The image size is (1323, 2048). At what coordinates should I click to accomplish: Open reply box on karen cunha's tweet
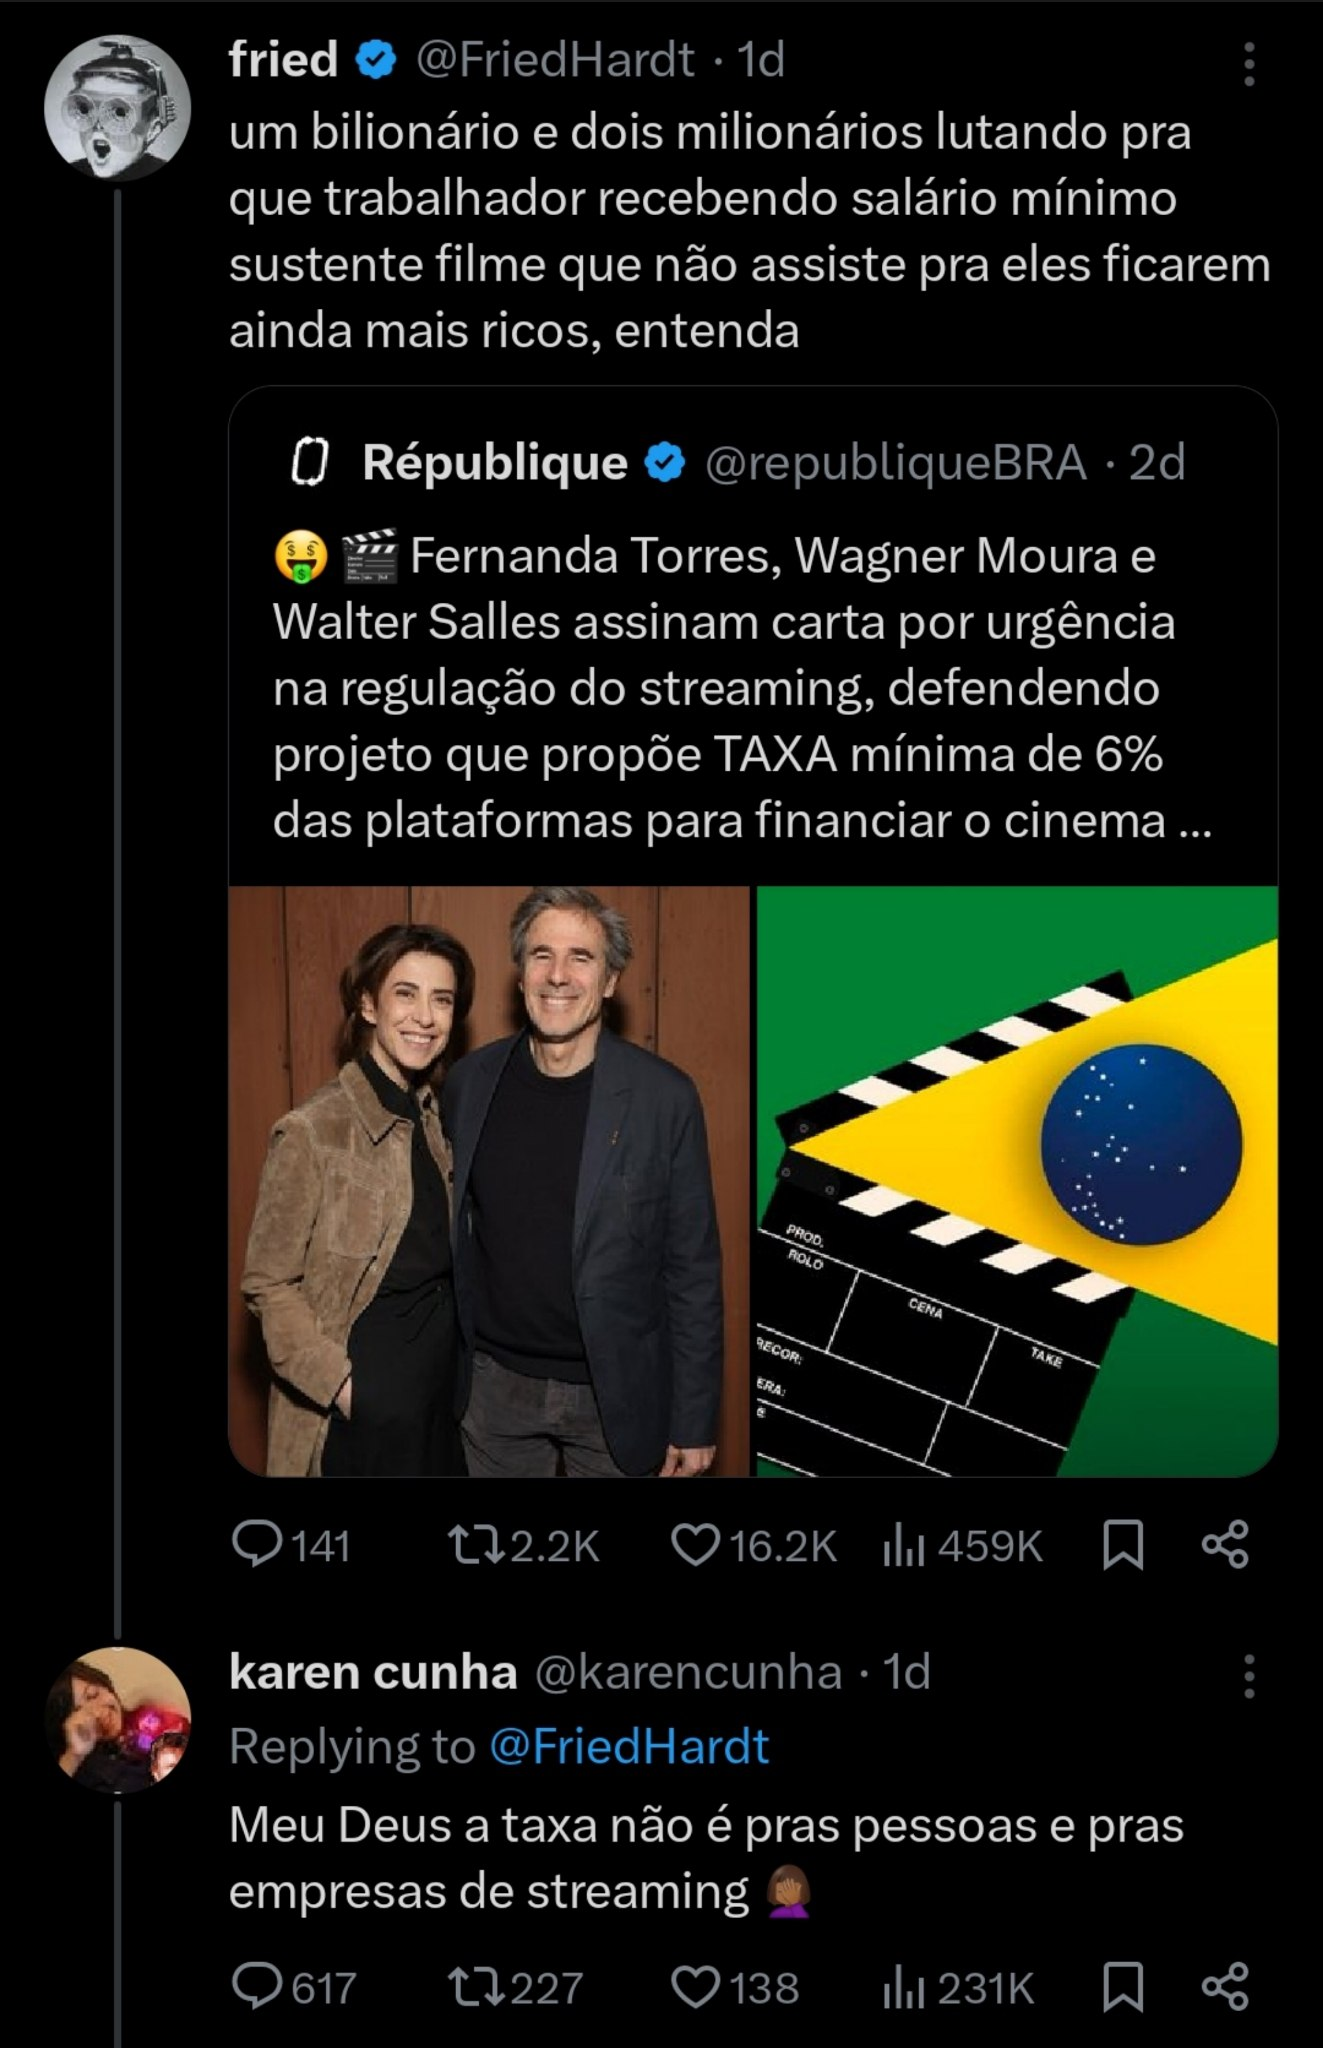tap(257, 1987)
